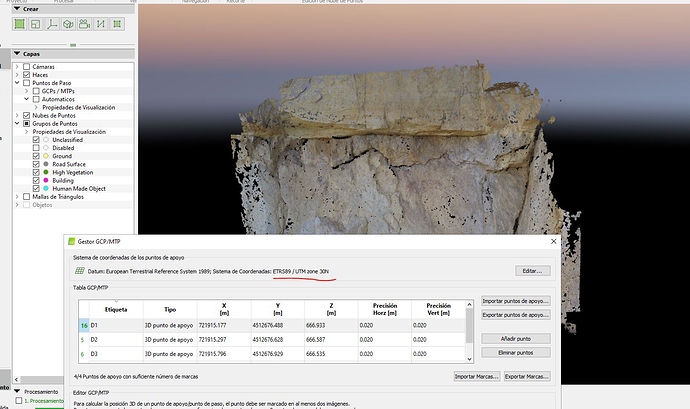Image resolution: width=690 pixels, height=409 pixels.
Task: Expand the Mallas de Triángulos node
Action: pos(18,196)
